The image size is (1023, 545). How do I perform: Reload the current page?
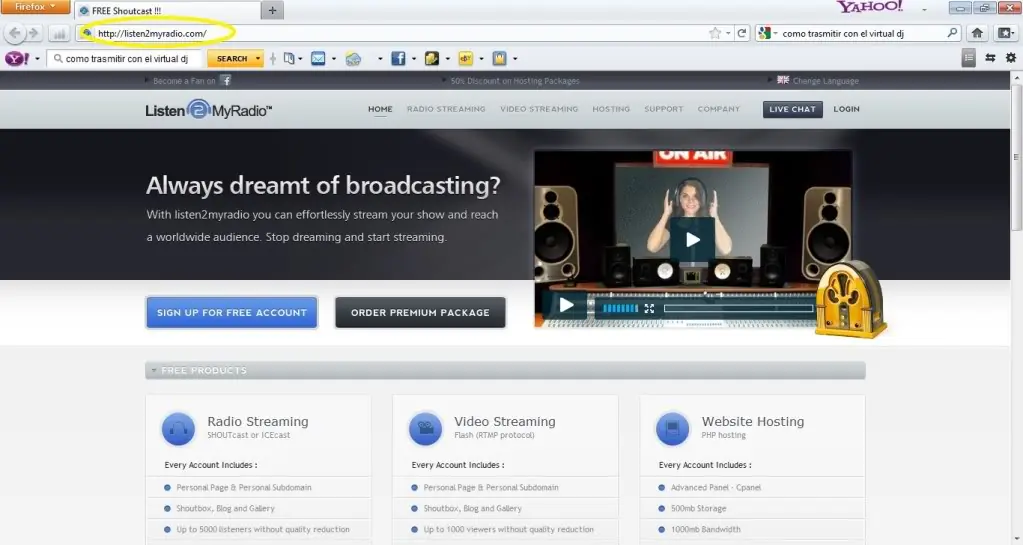(x=742, y=33)
